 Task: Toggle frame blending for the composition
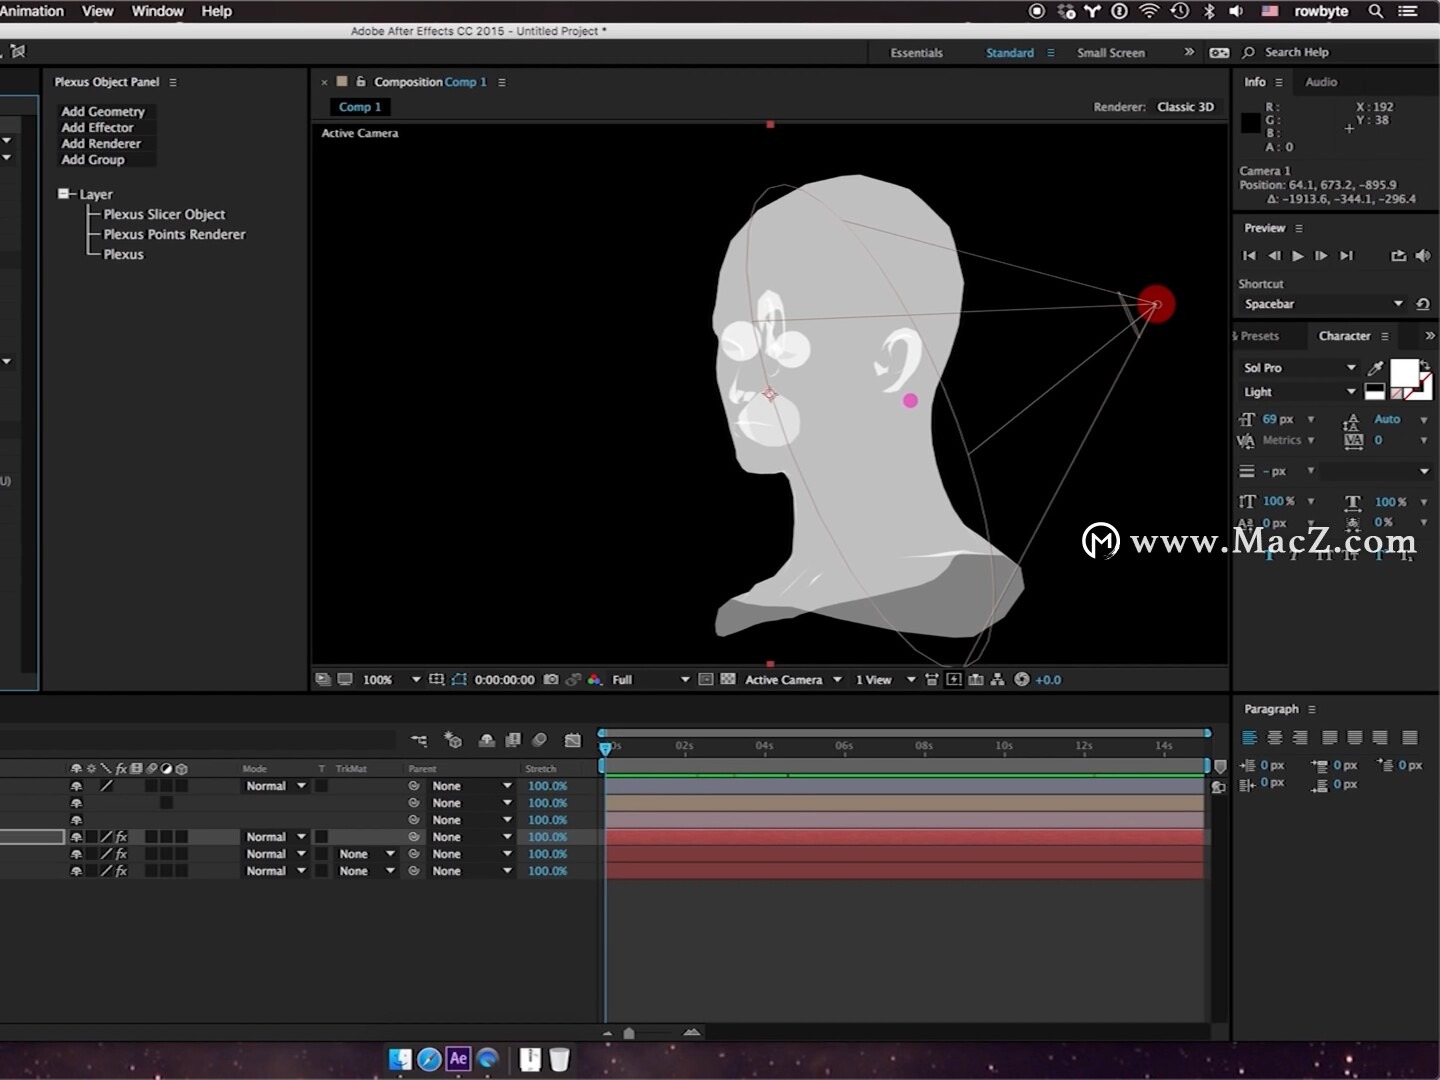coord(513,741)
